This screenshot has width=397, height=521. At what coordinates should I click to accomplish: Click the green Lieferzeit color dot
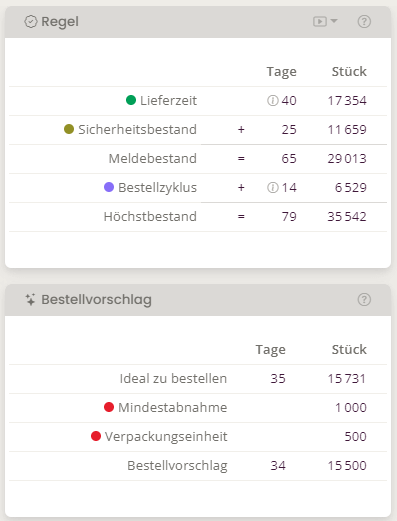[x=131, y=100]
